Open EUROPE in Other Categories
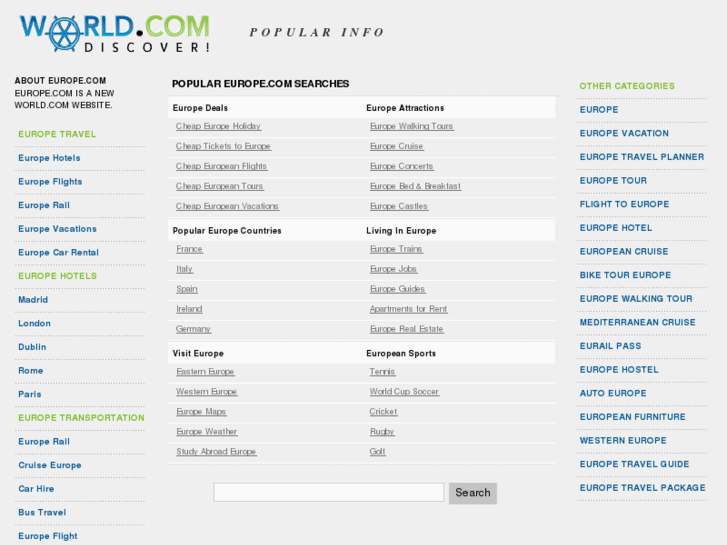The height and width of the screenshot is (545, 727). pos(599,110)
